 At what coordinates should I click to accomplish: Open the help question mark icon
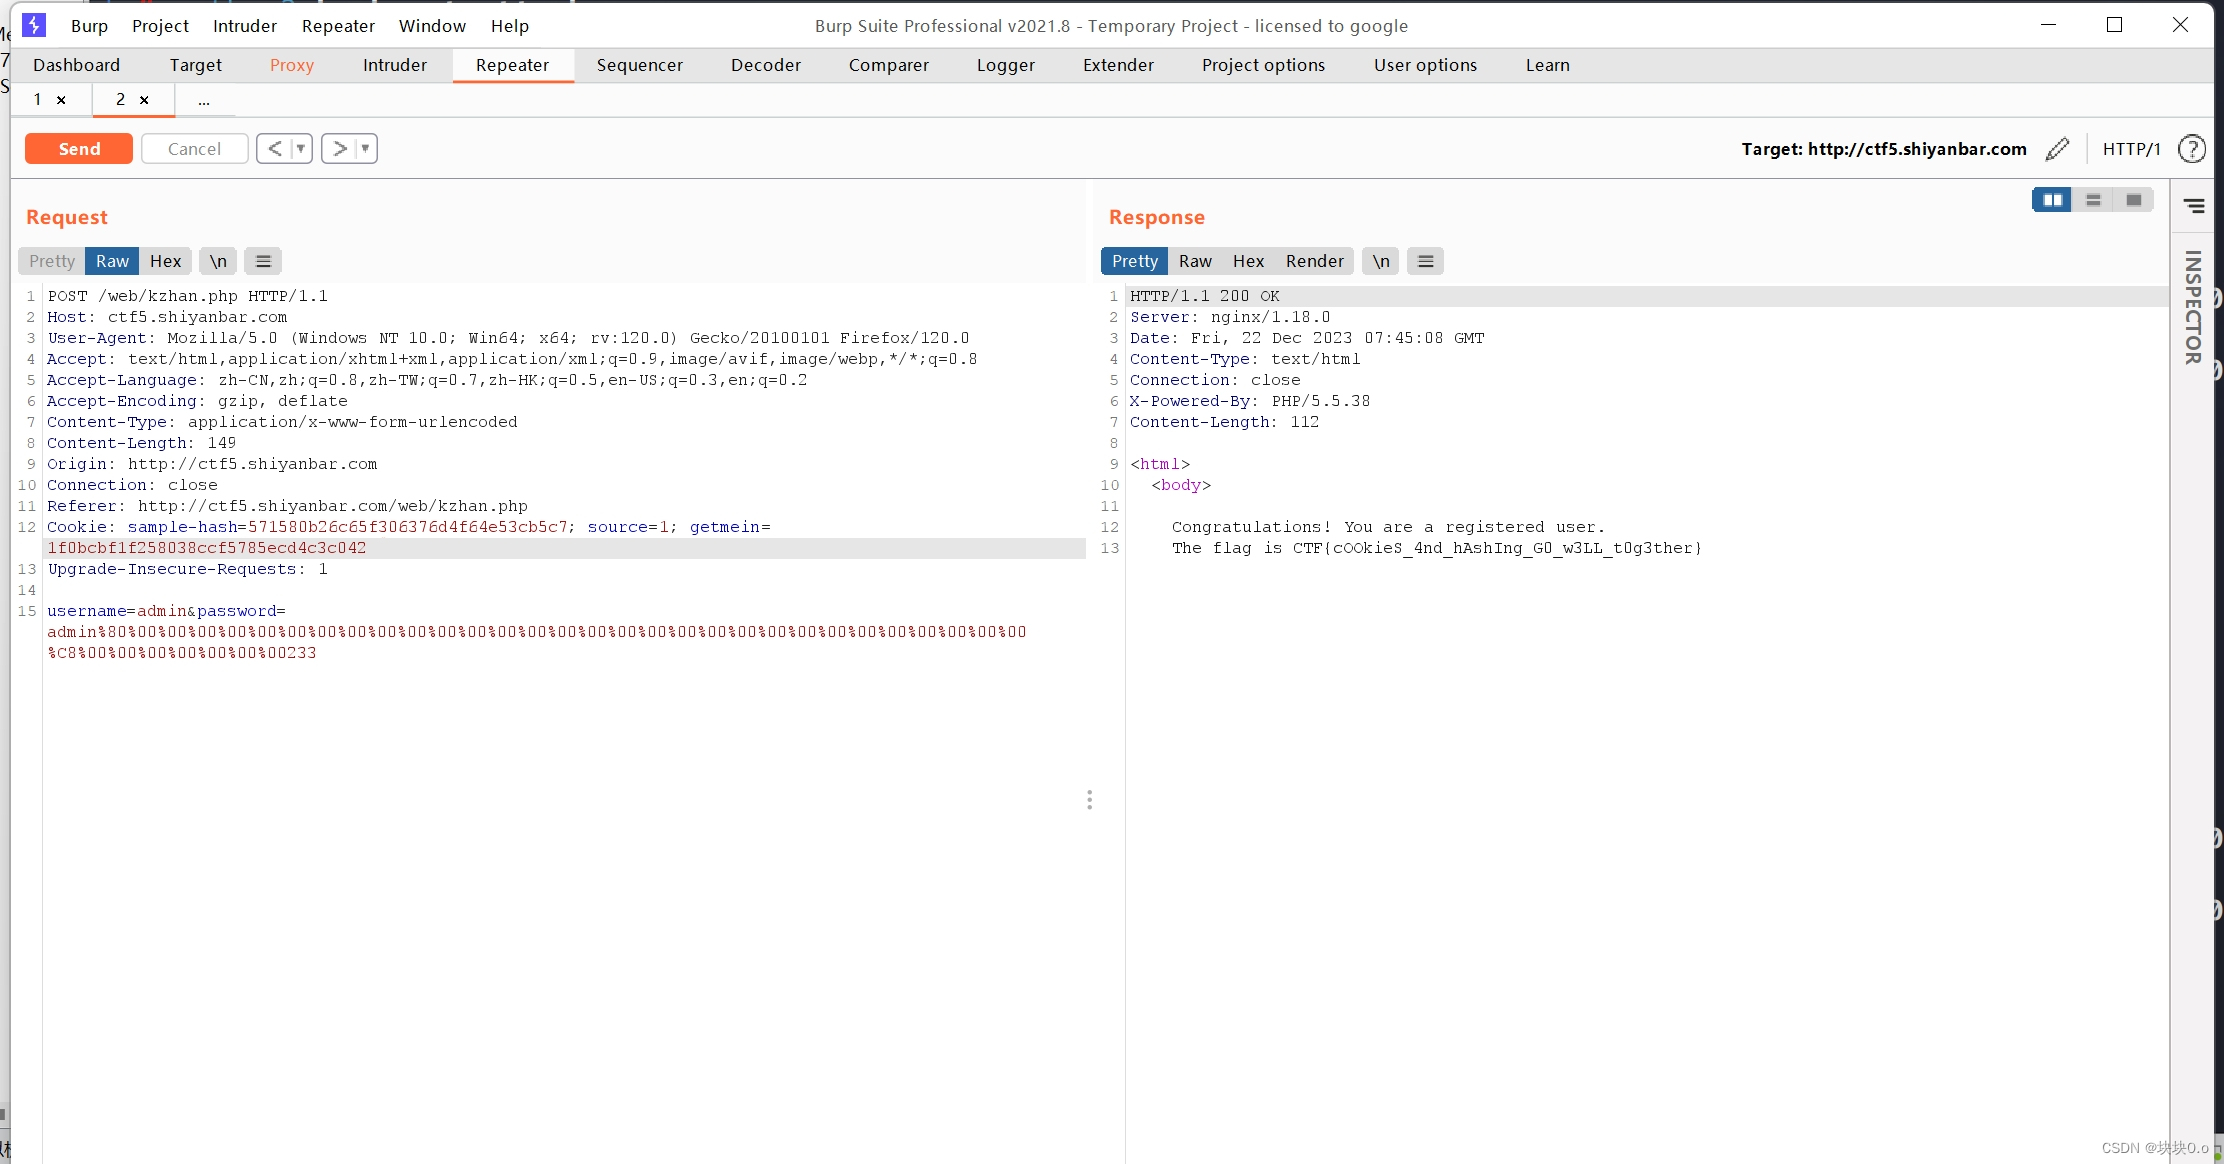click(x=2191, y=149)
